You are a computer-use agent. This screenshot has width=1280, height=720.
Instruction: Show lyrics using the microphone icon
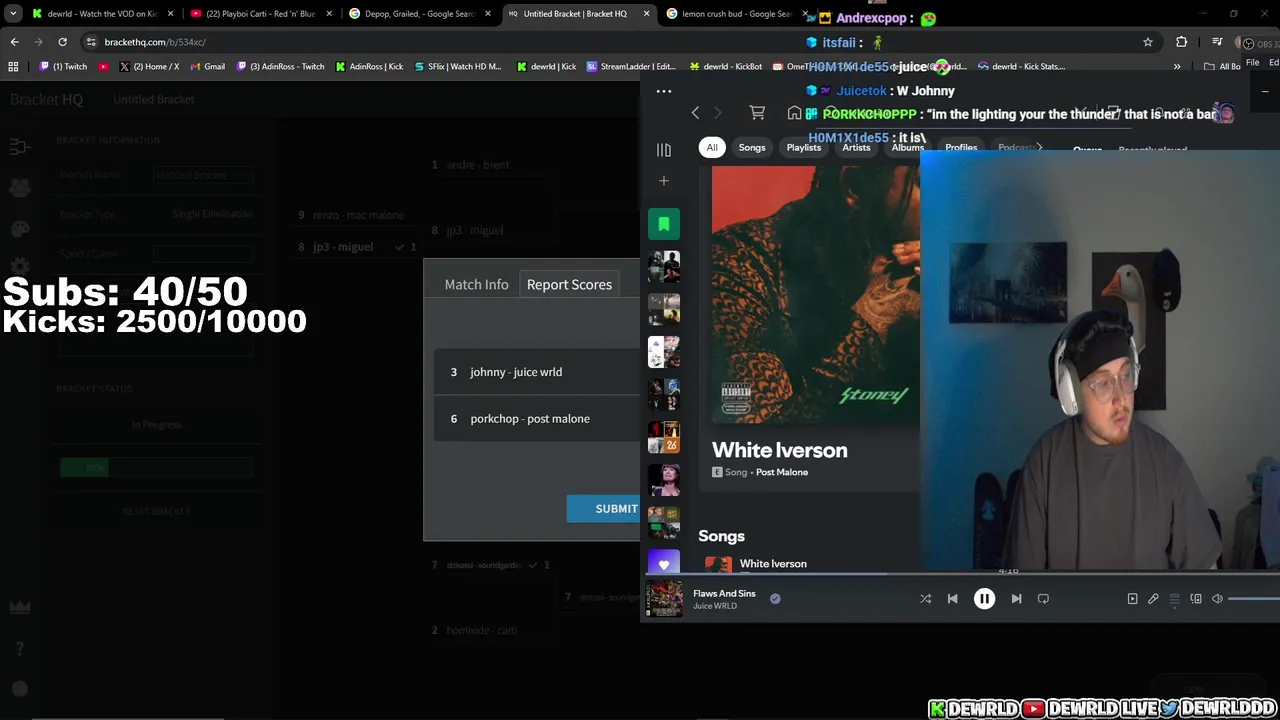(x=1153, y=598)
